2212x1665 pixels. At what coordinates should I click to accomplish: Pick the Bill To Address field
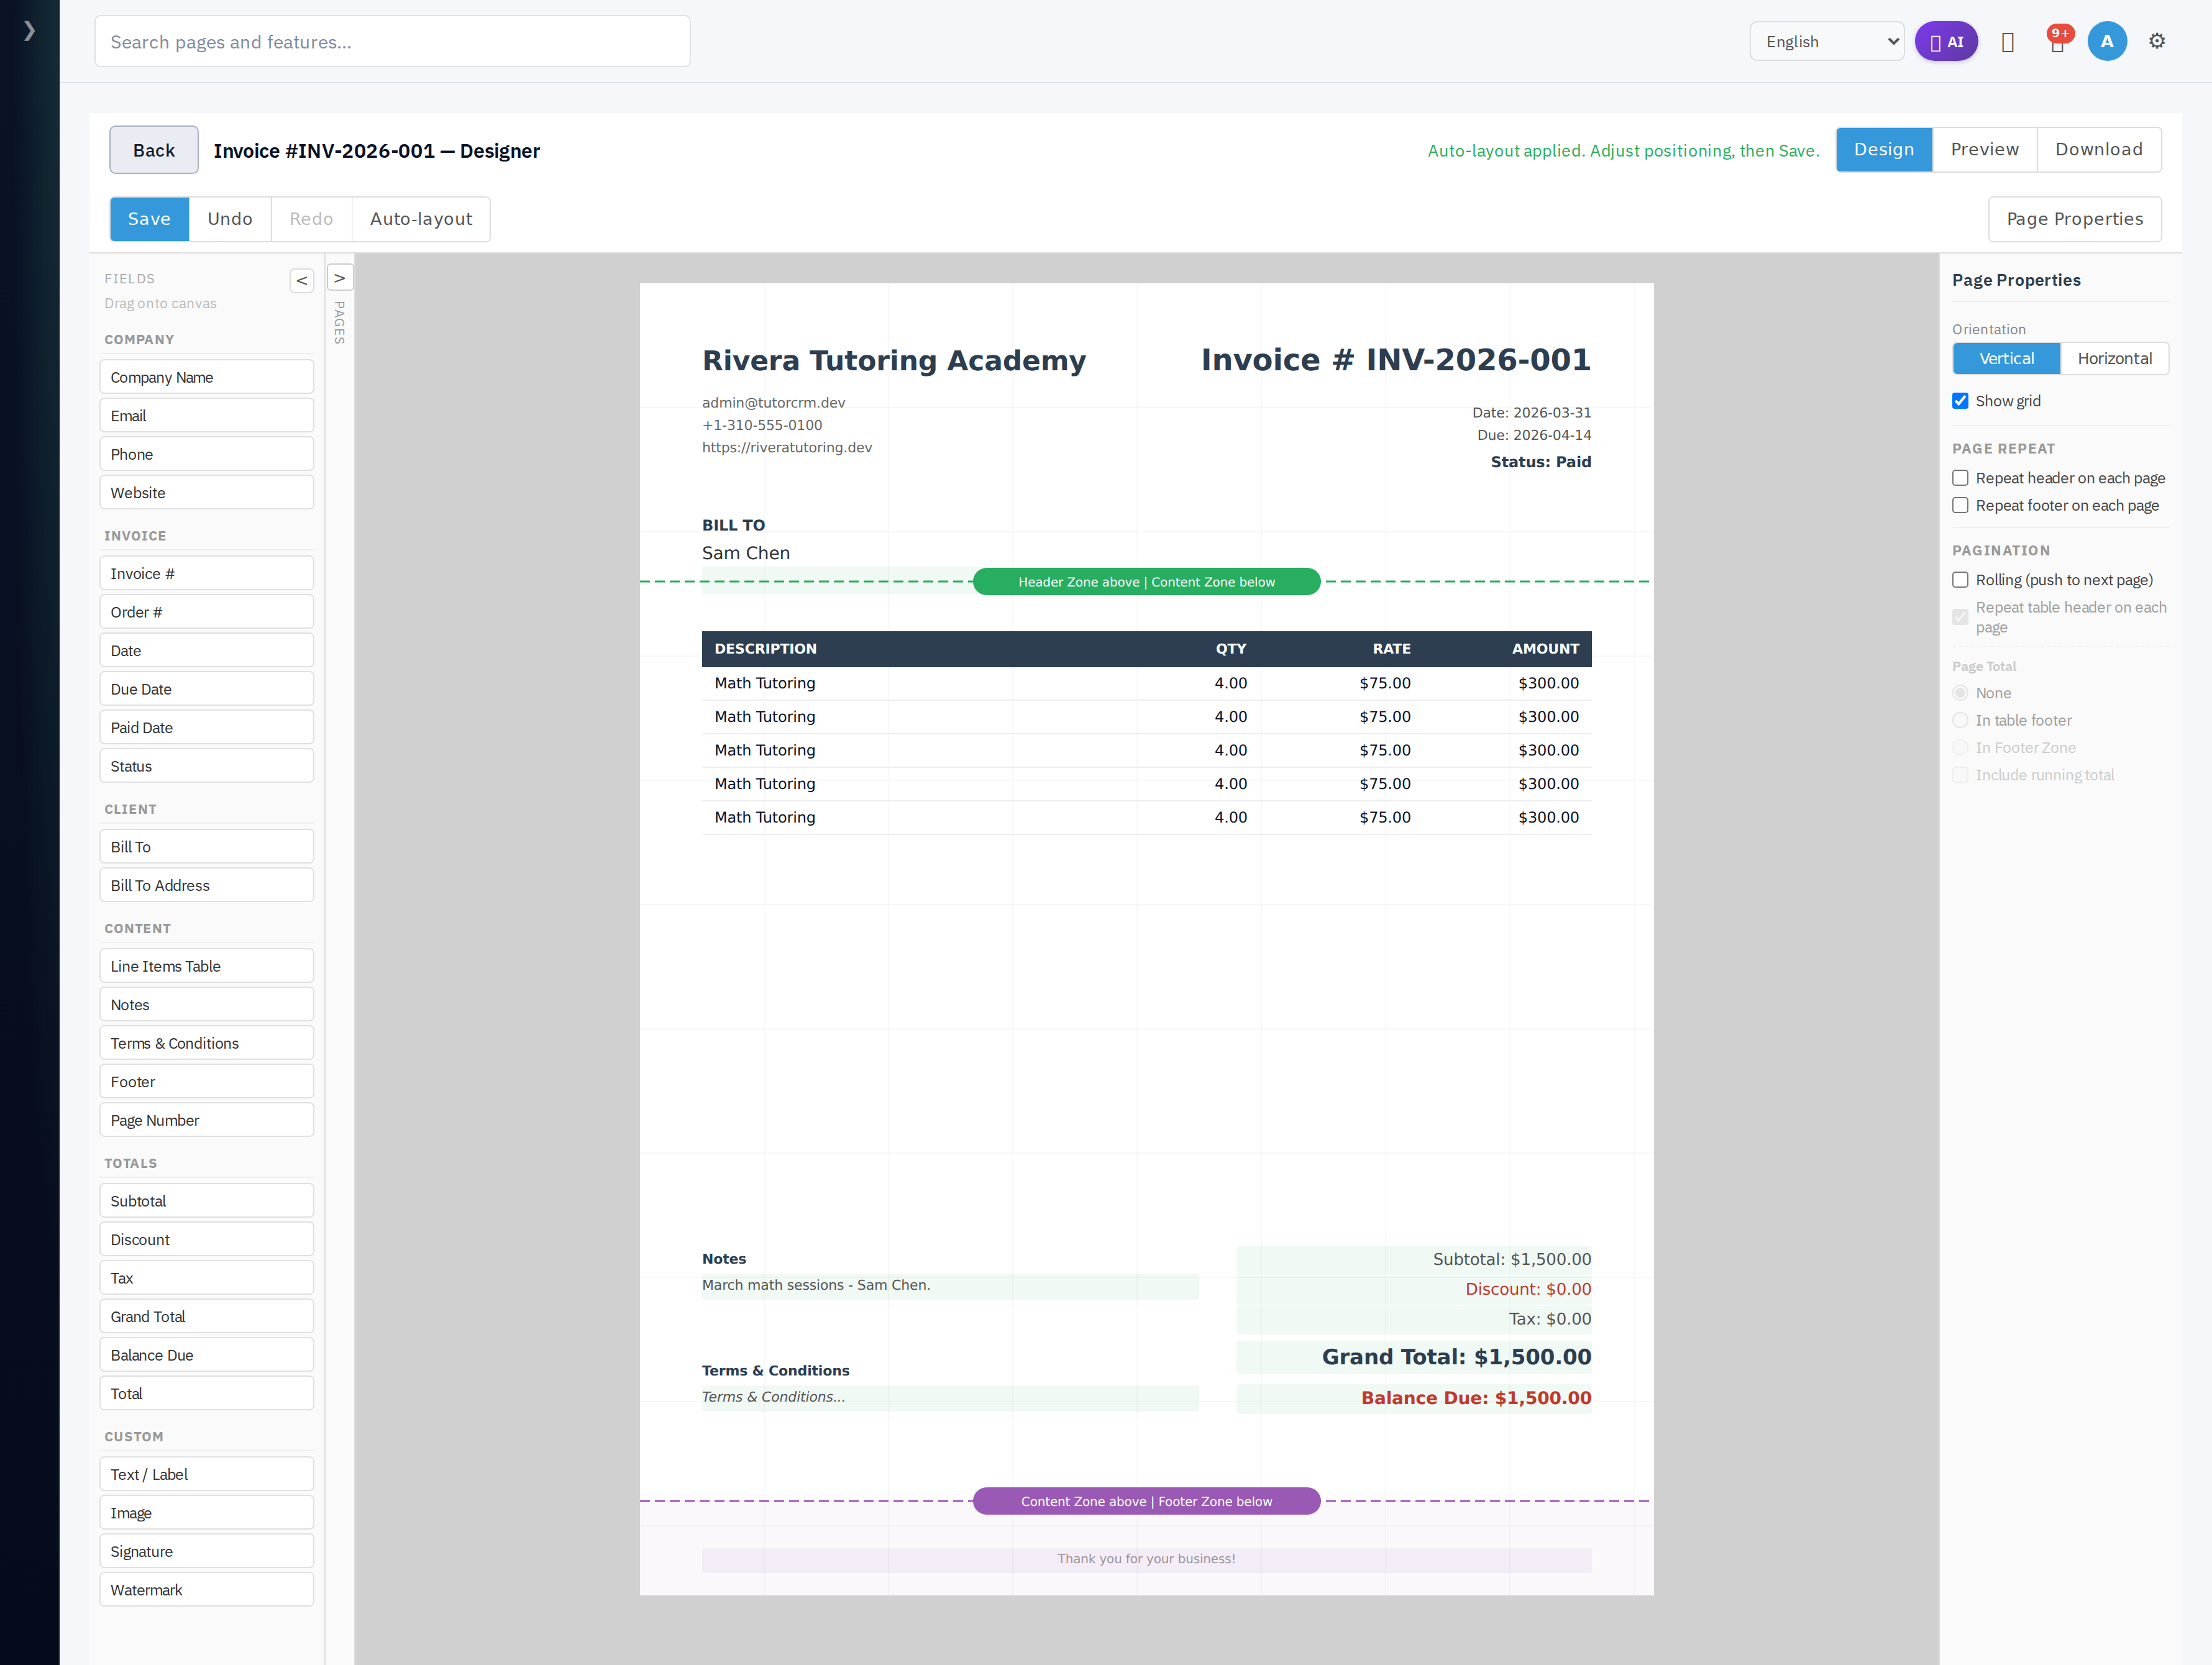pyautogui.click(x=206, y=885)
